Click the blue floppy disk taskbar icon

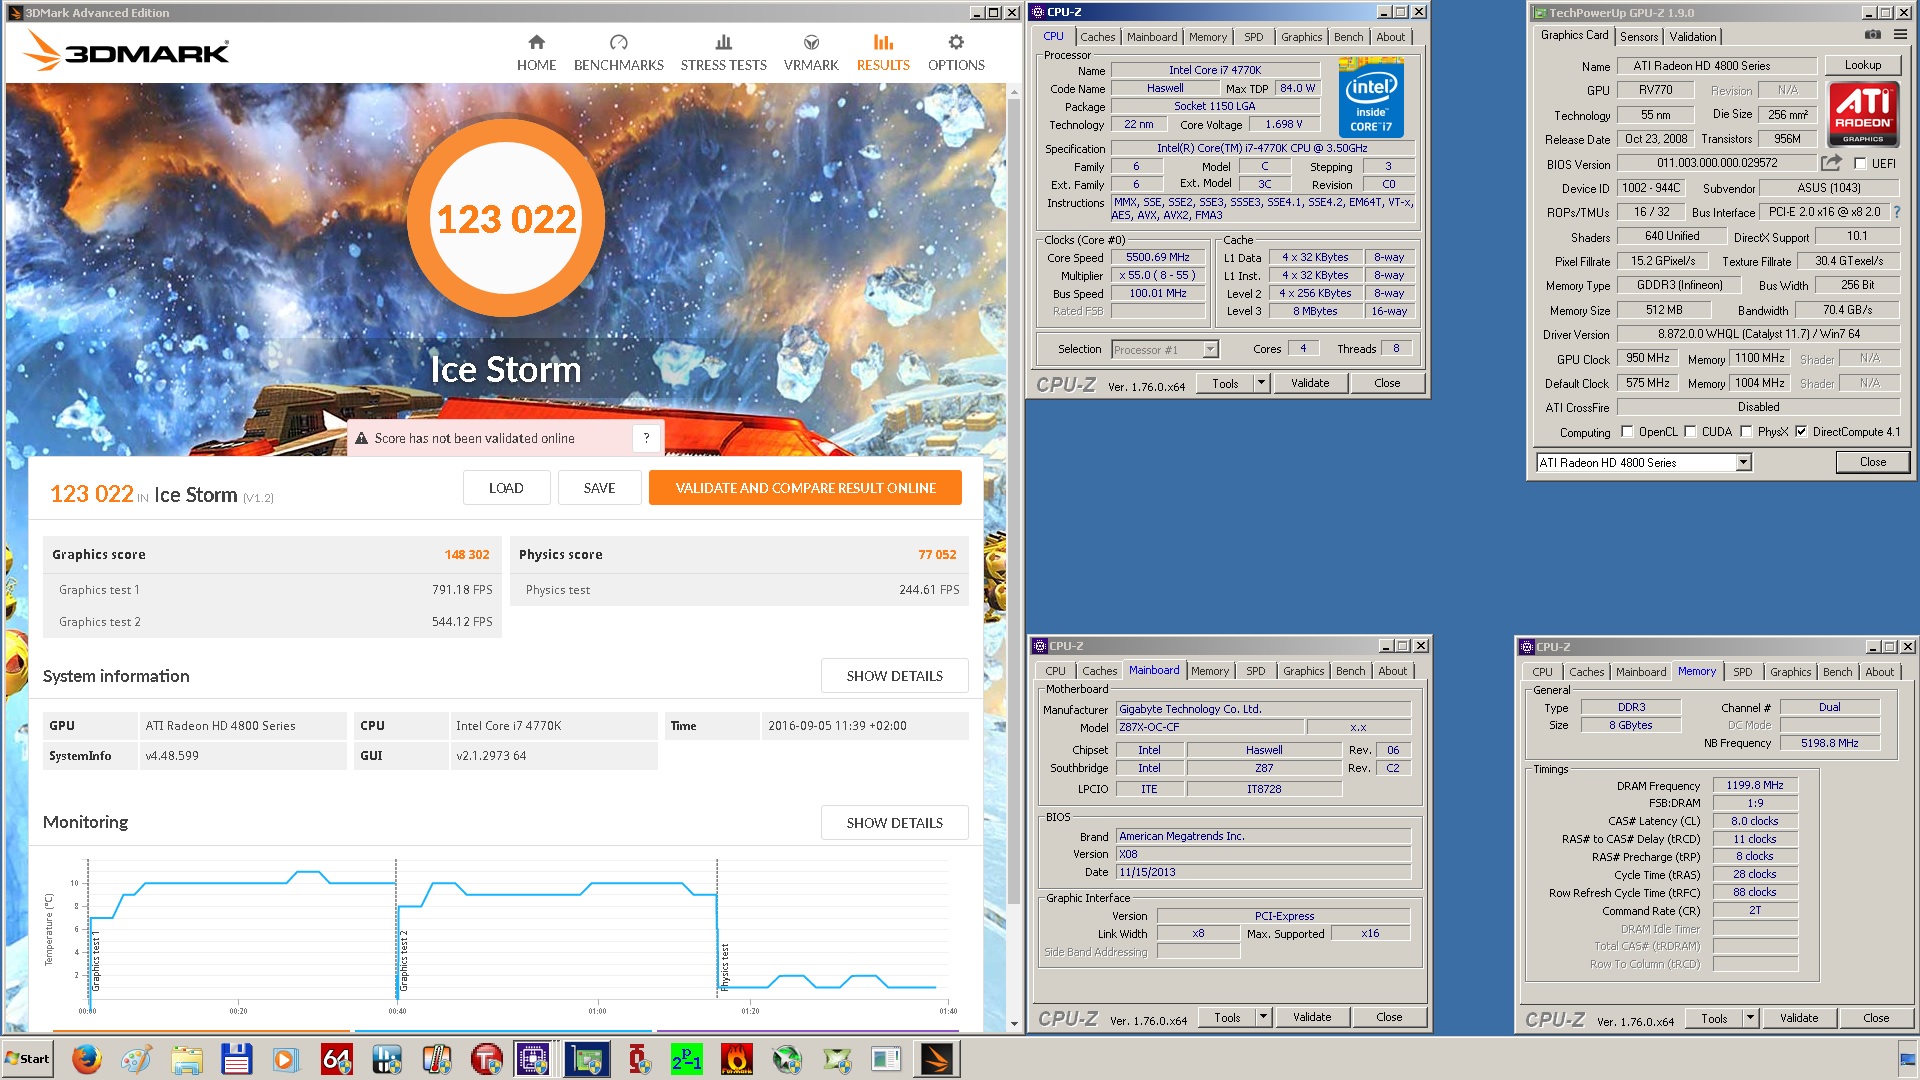tap(237, 1059)
